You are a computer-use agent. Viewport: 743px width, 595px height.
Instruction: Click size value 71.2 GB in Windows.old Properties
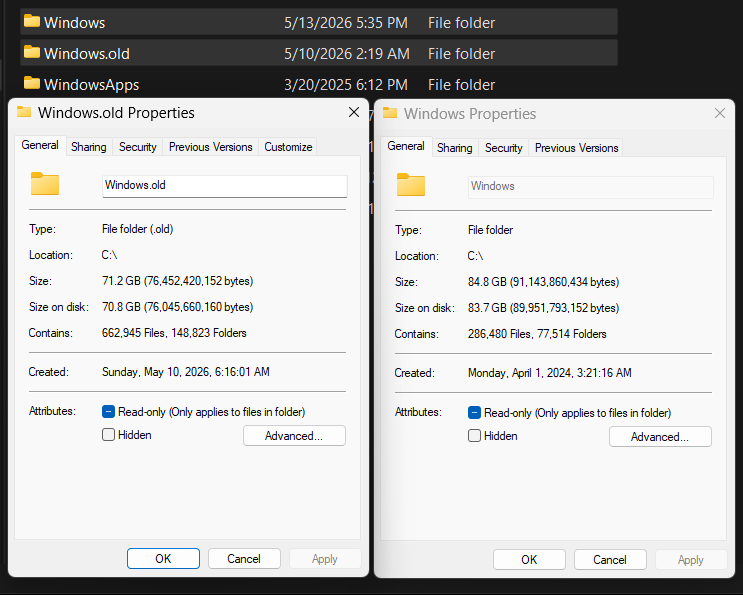pos(178,281)
